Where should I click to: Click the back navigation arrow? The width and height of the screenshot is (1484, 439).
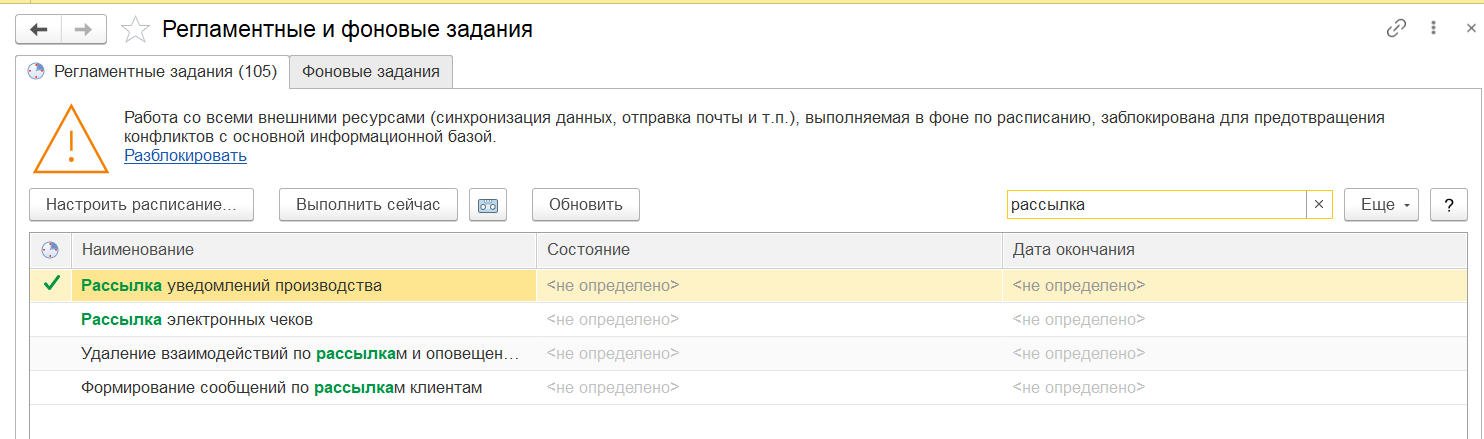[39, 30]
